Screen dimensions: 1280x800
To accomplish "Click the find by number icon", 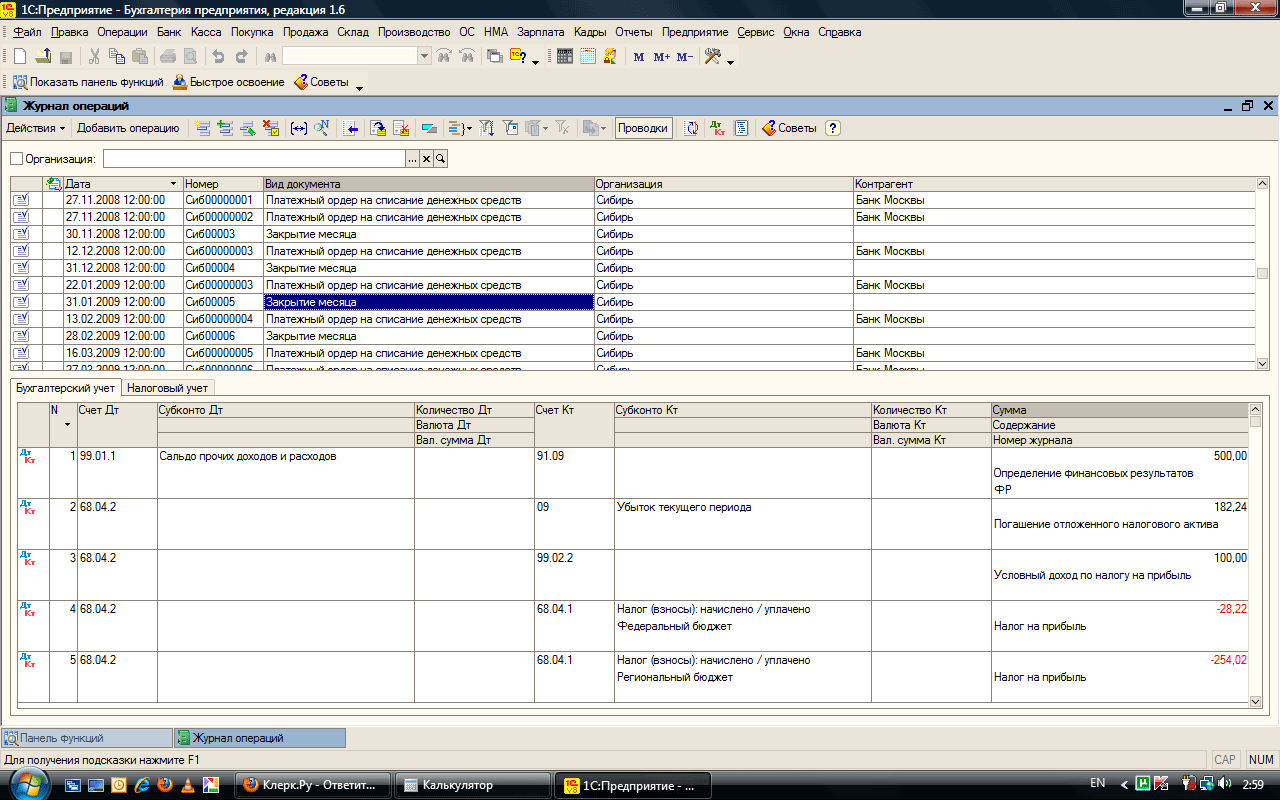I will click(x=322, y=128).
